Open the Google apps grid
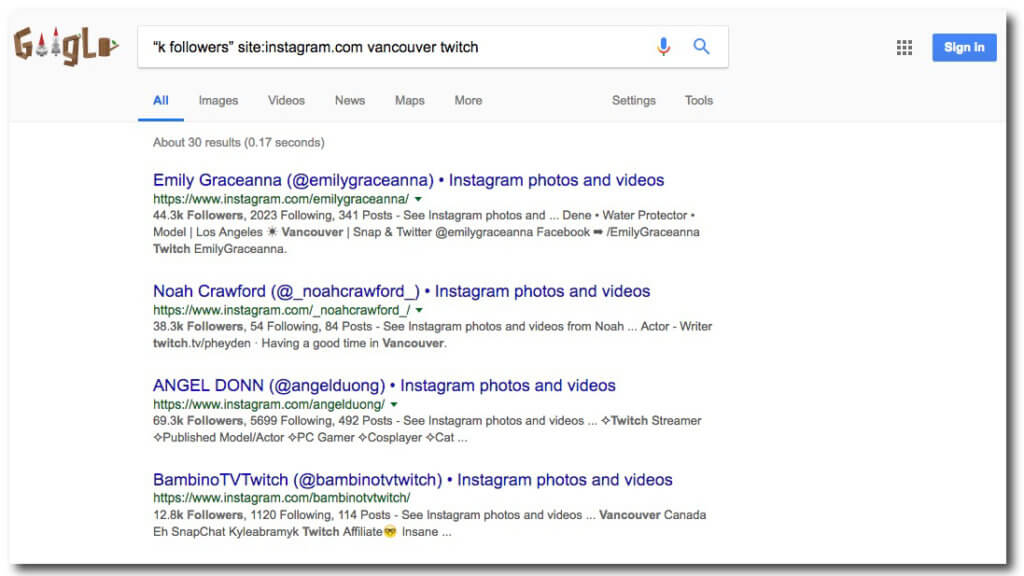Image resolution: width=1024 pixels, height=576 pixels. pyautogui.click(x=903, y=47)
